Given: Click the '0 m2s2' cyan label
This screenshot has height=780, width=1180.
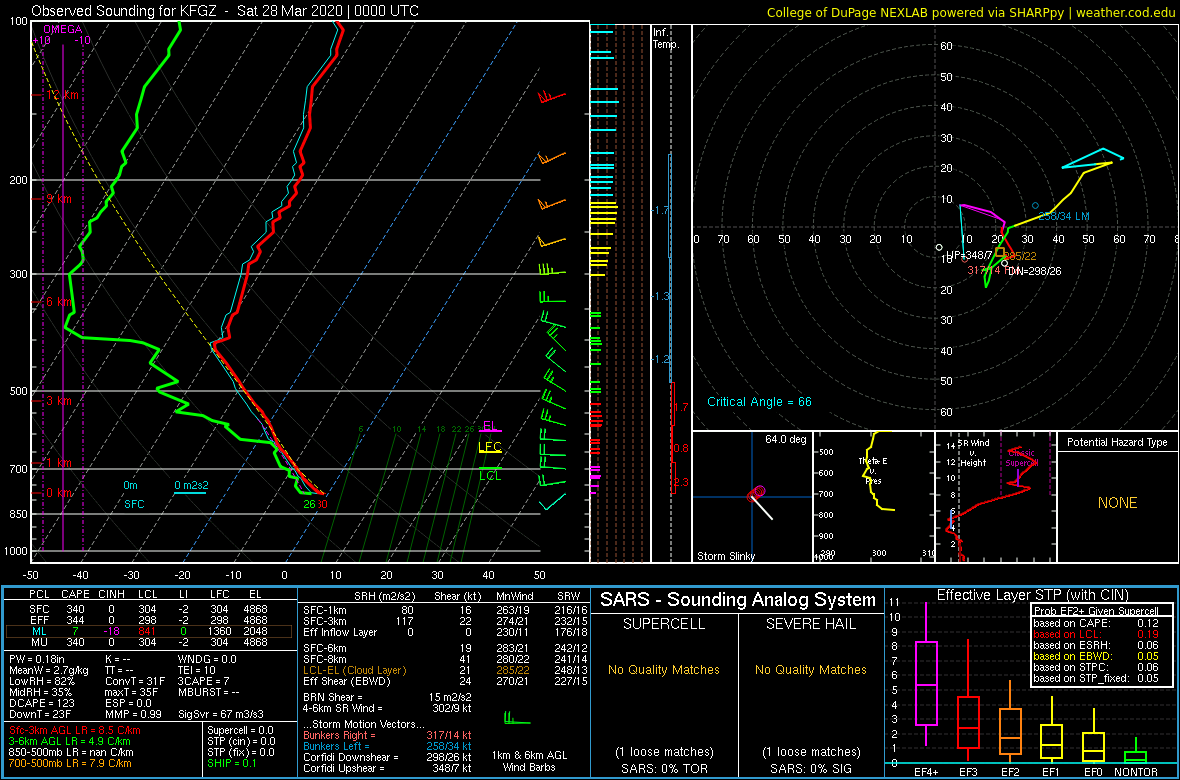Looking at the screenshot, I should click(190, 486).
